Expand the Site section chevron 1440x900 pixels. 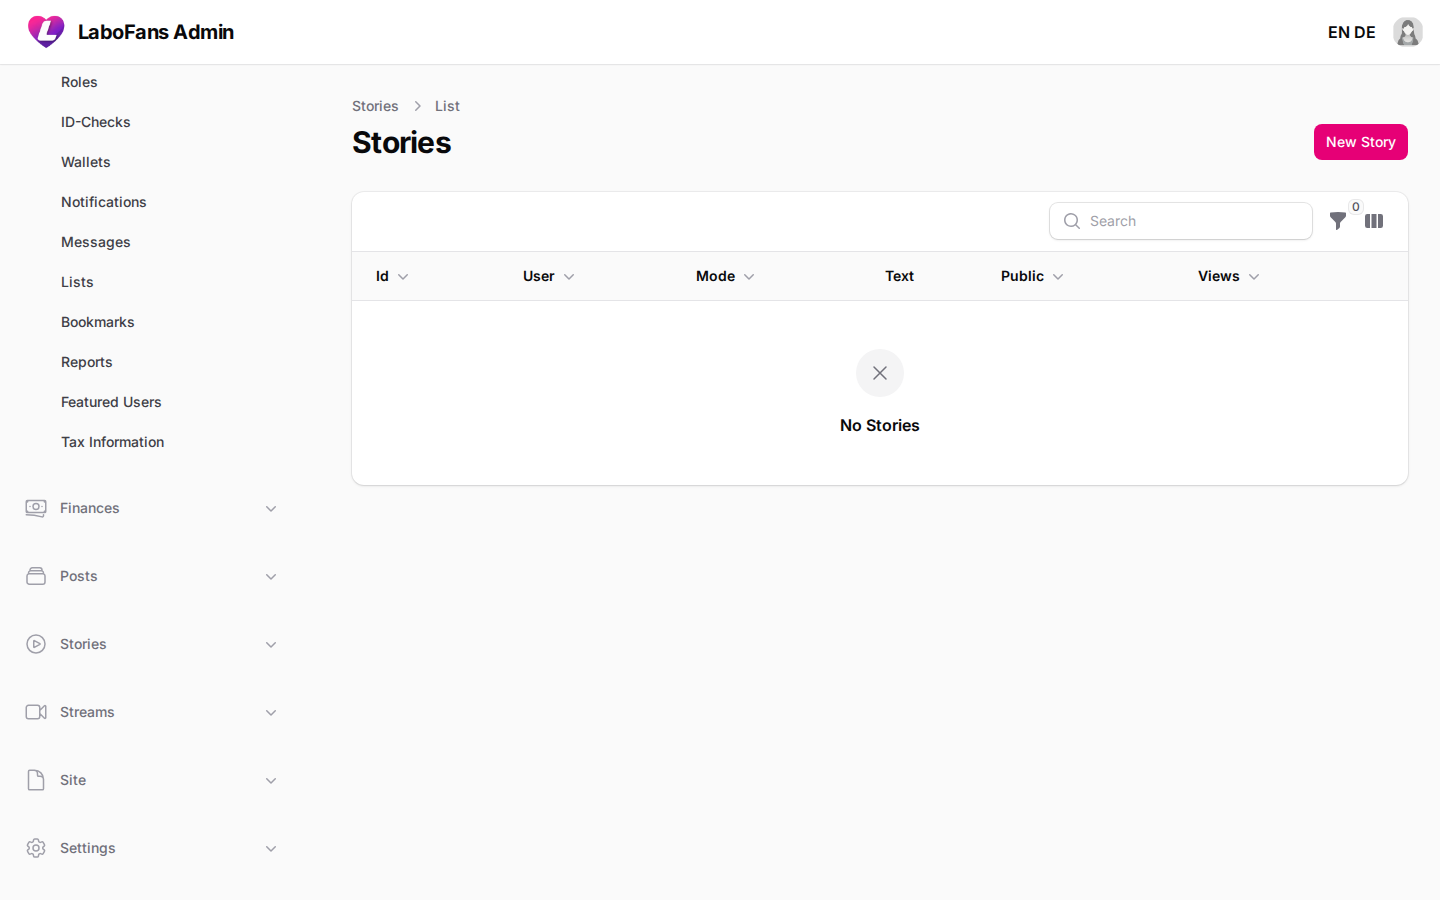[x=271, y=780]
